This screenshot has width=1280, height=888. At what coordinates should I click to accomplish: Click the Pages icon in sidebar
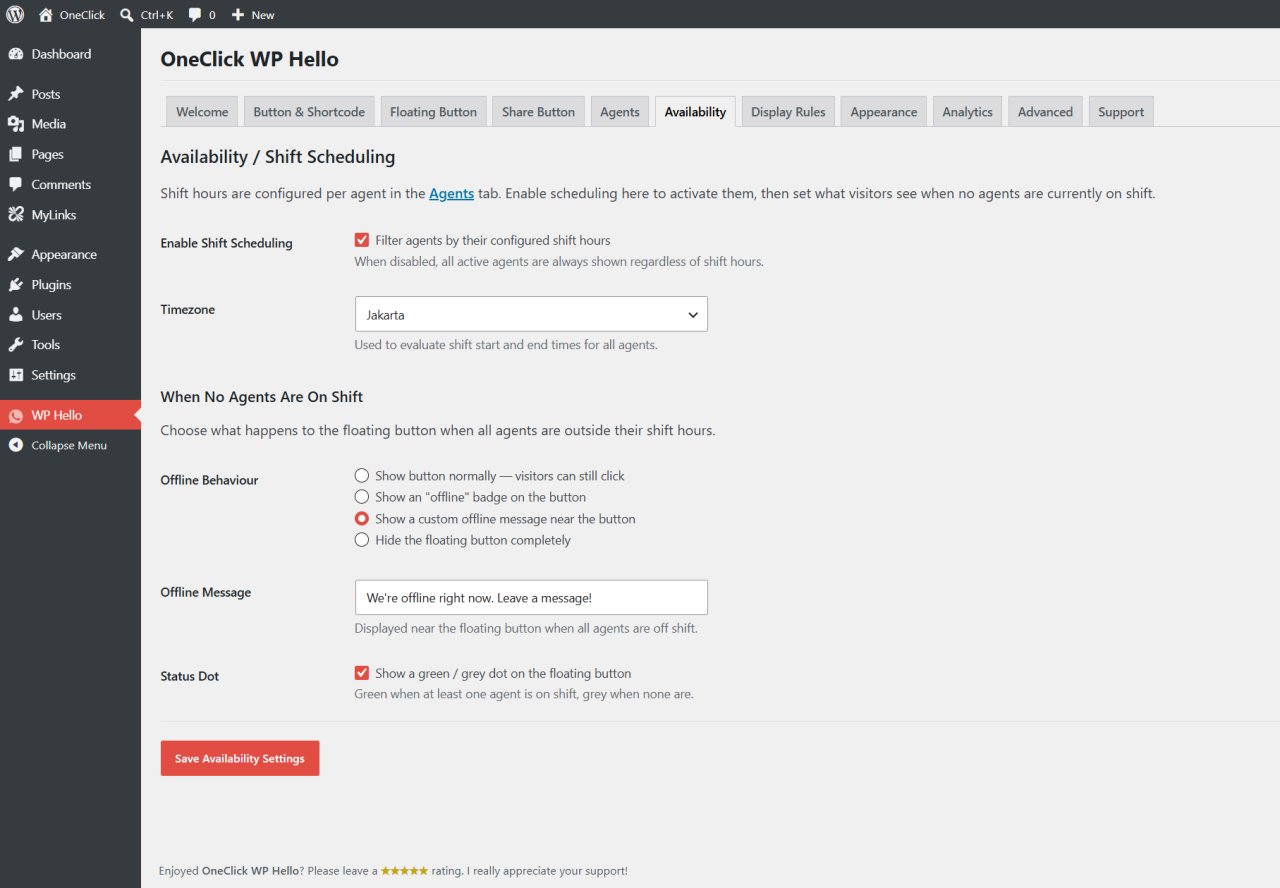tap(16, 154)
